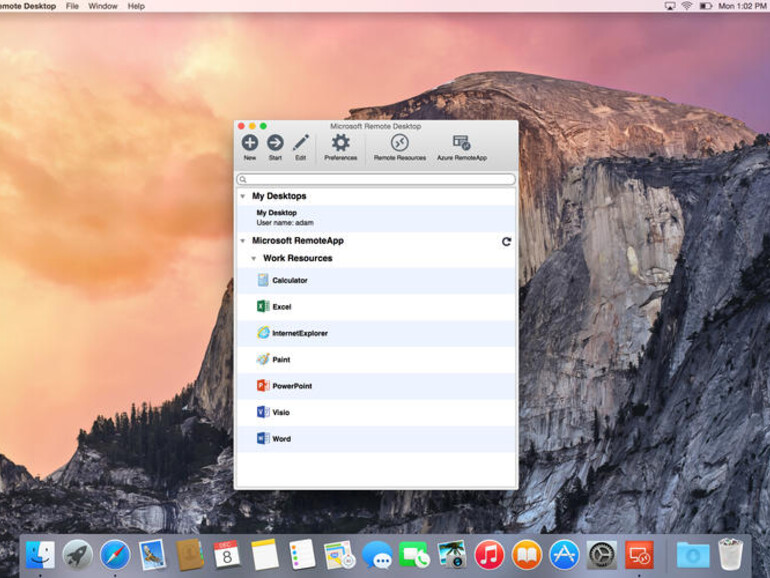
Task: Open the Window menu
Action: (103, 6)
